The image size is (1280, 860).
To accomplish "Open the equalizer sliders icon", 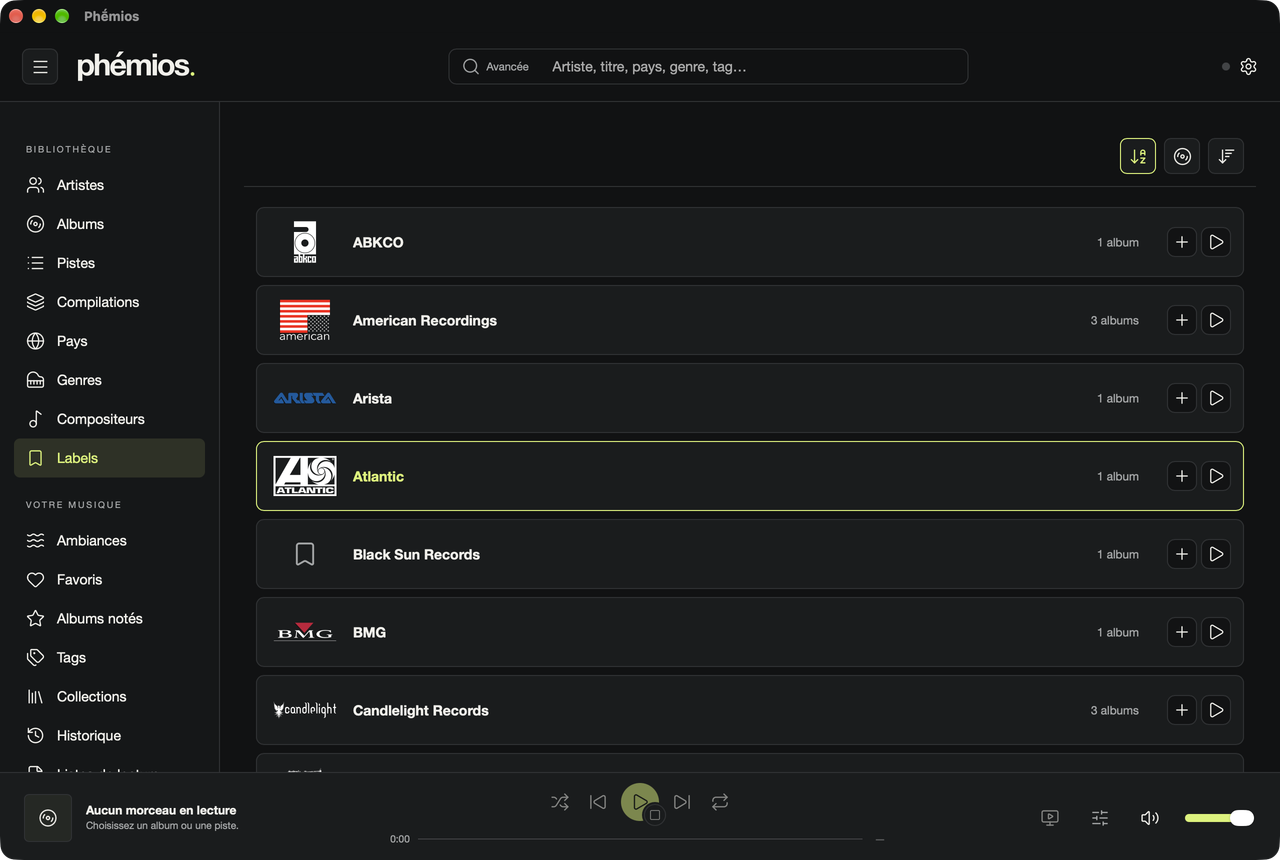I will click(1100, 818).
